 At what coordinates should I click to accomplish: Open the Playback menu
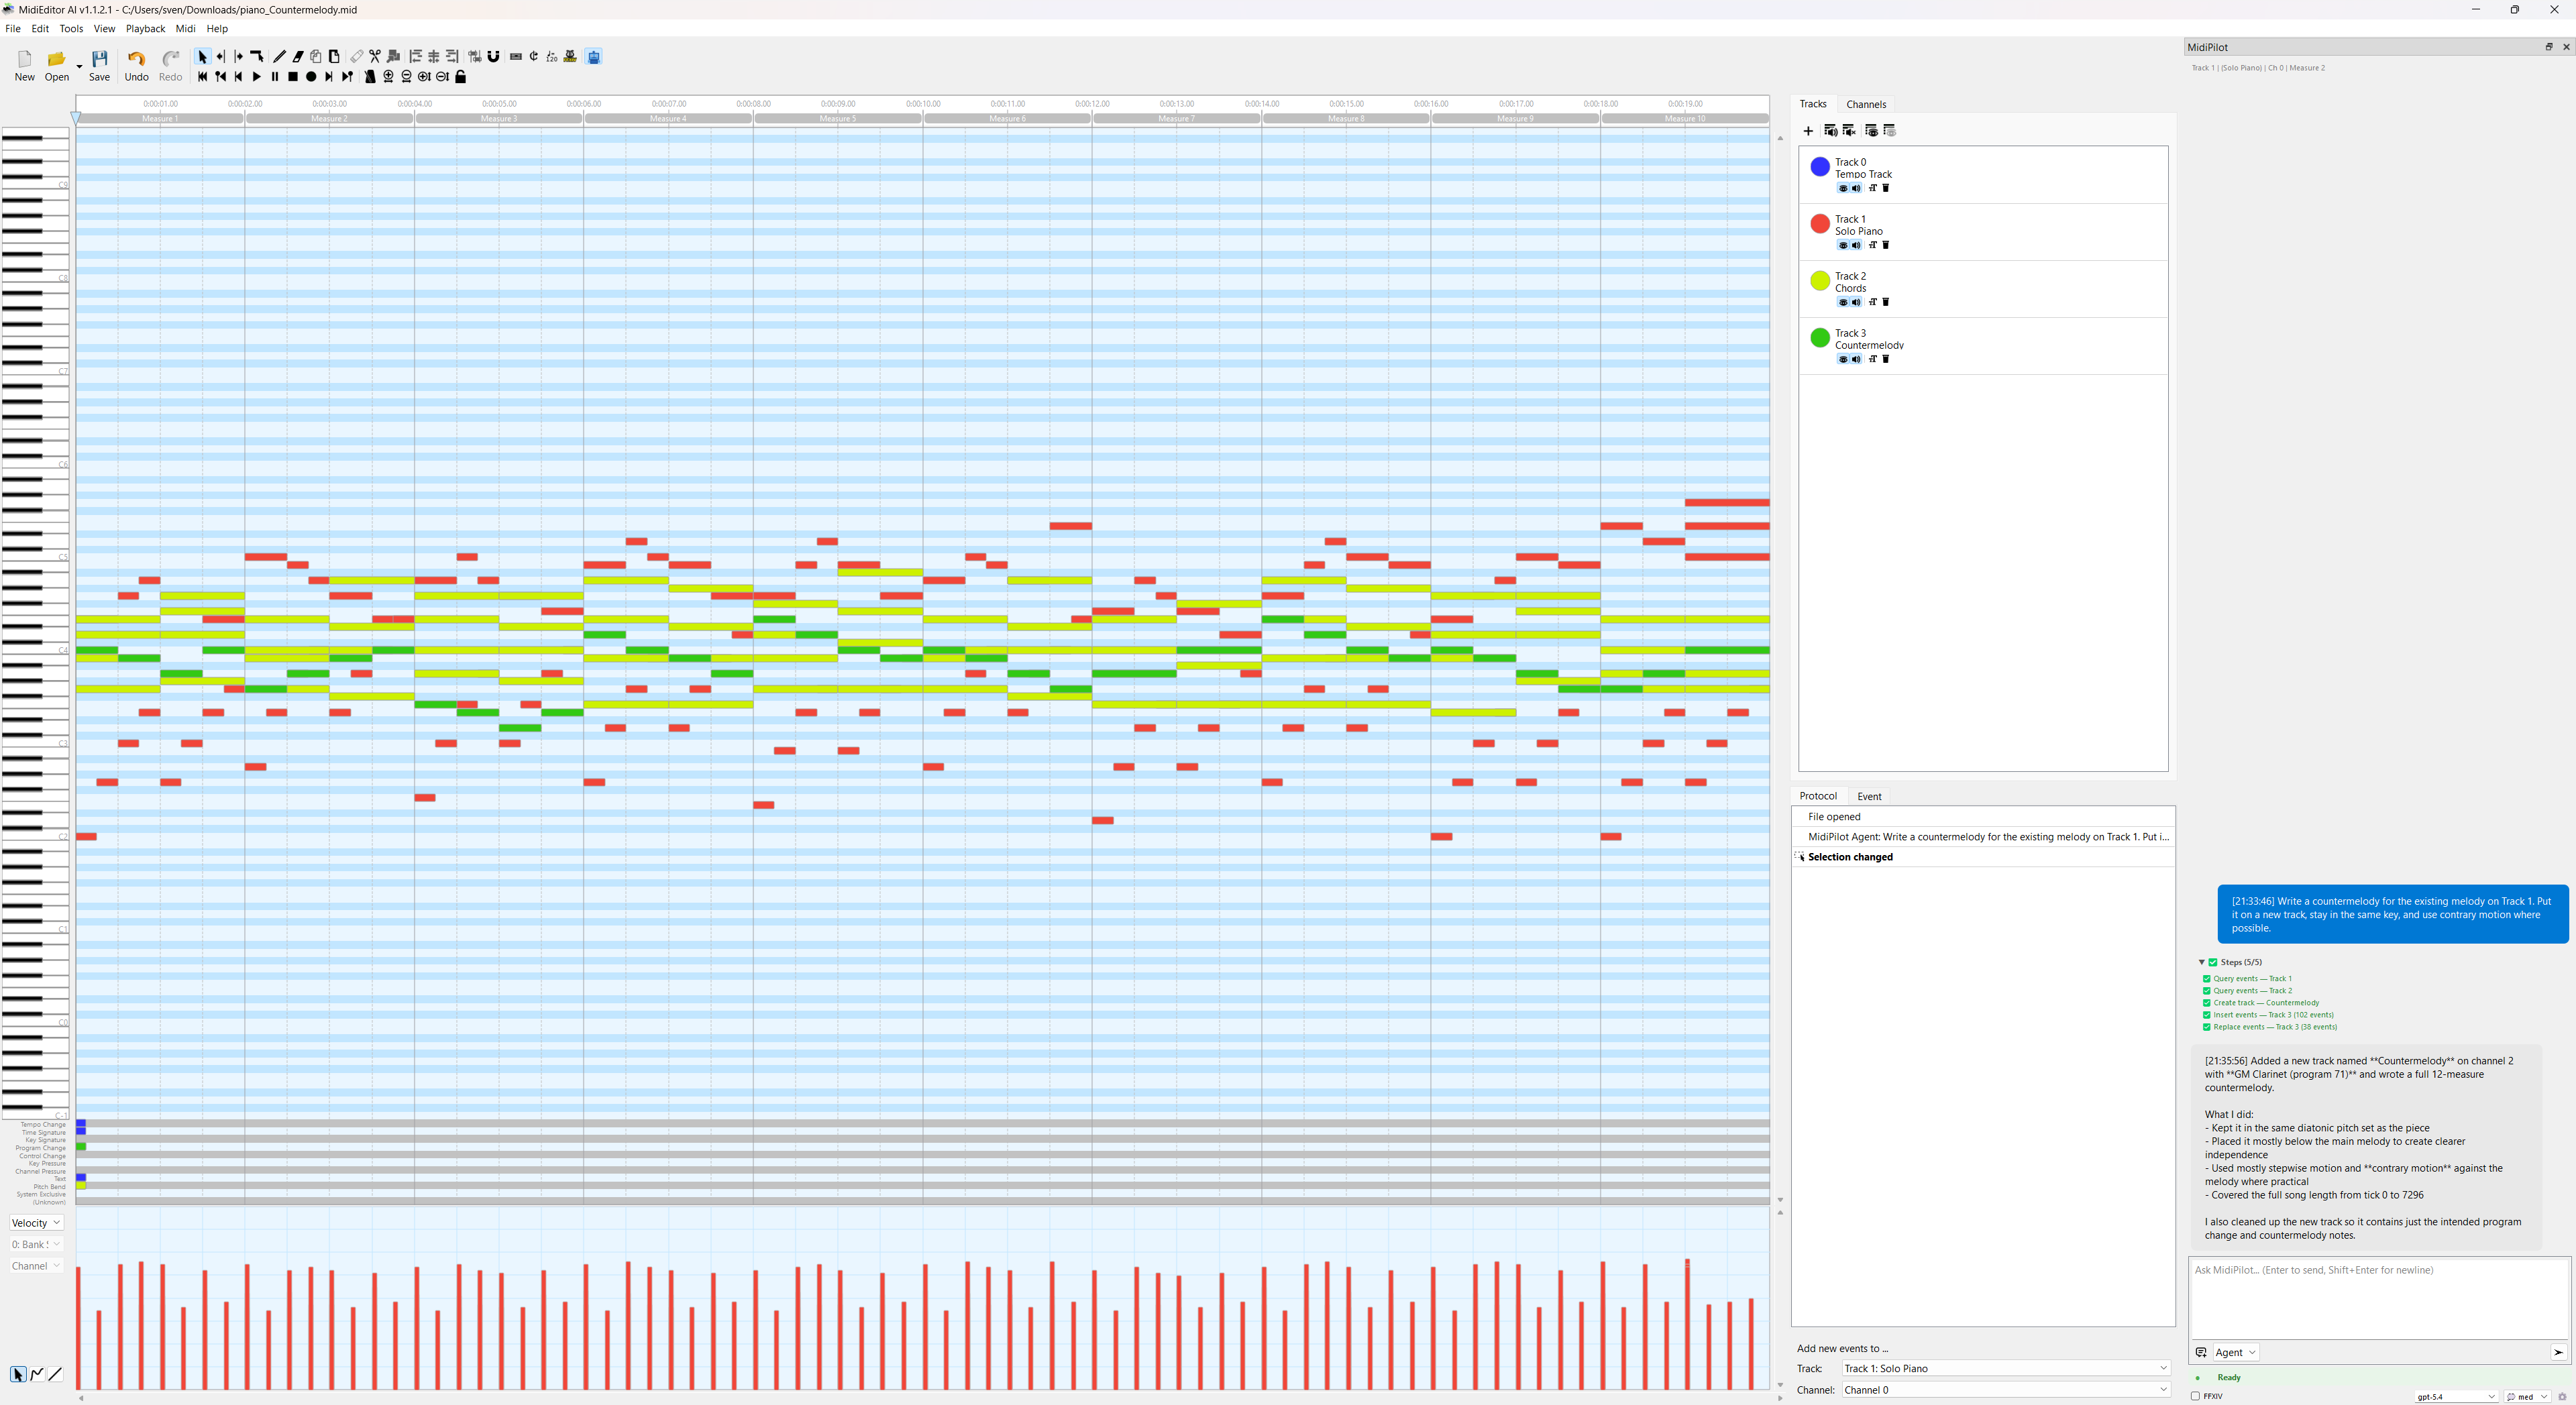[145, 29]
